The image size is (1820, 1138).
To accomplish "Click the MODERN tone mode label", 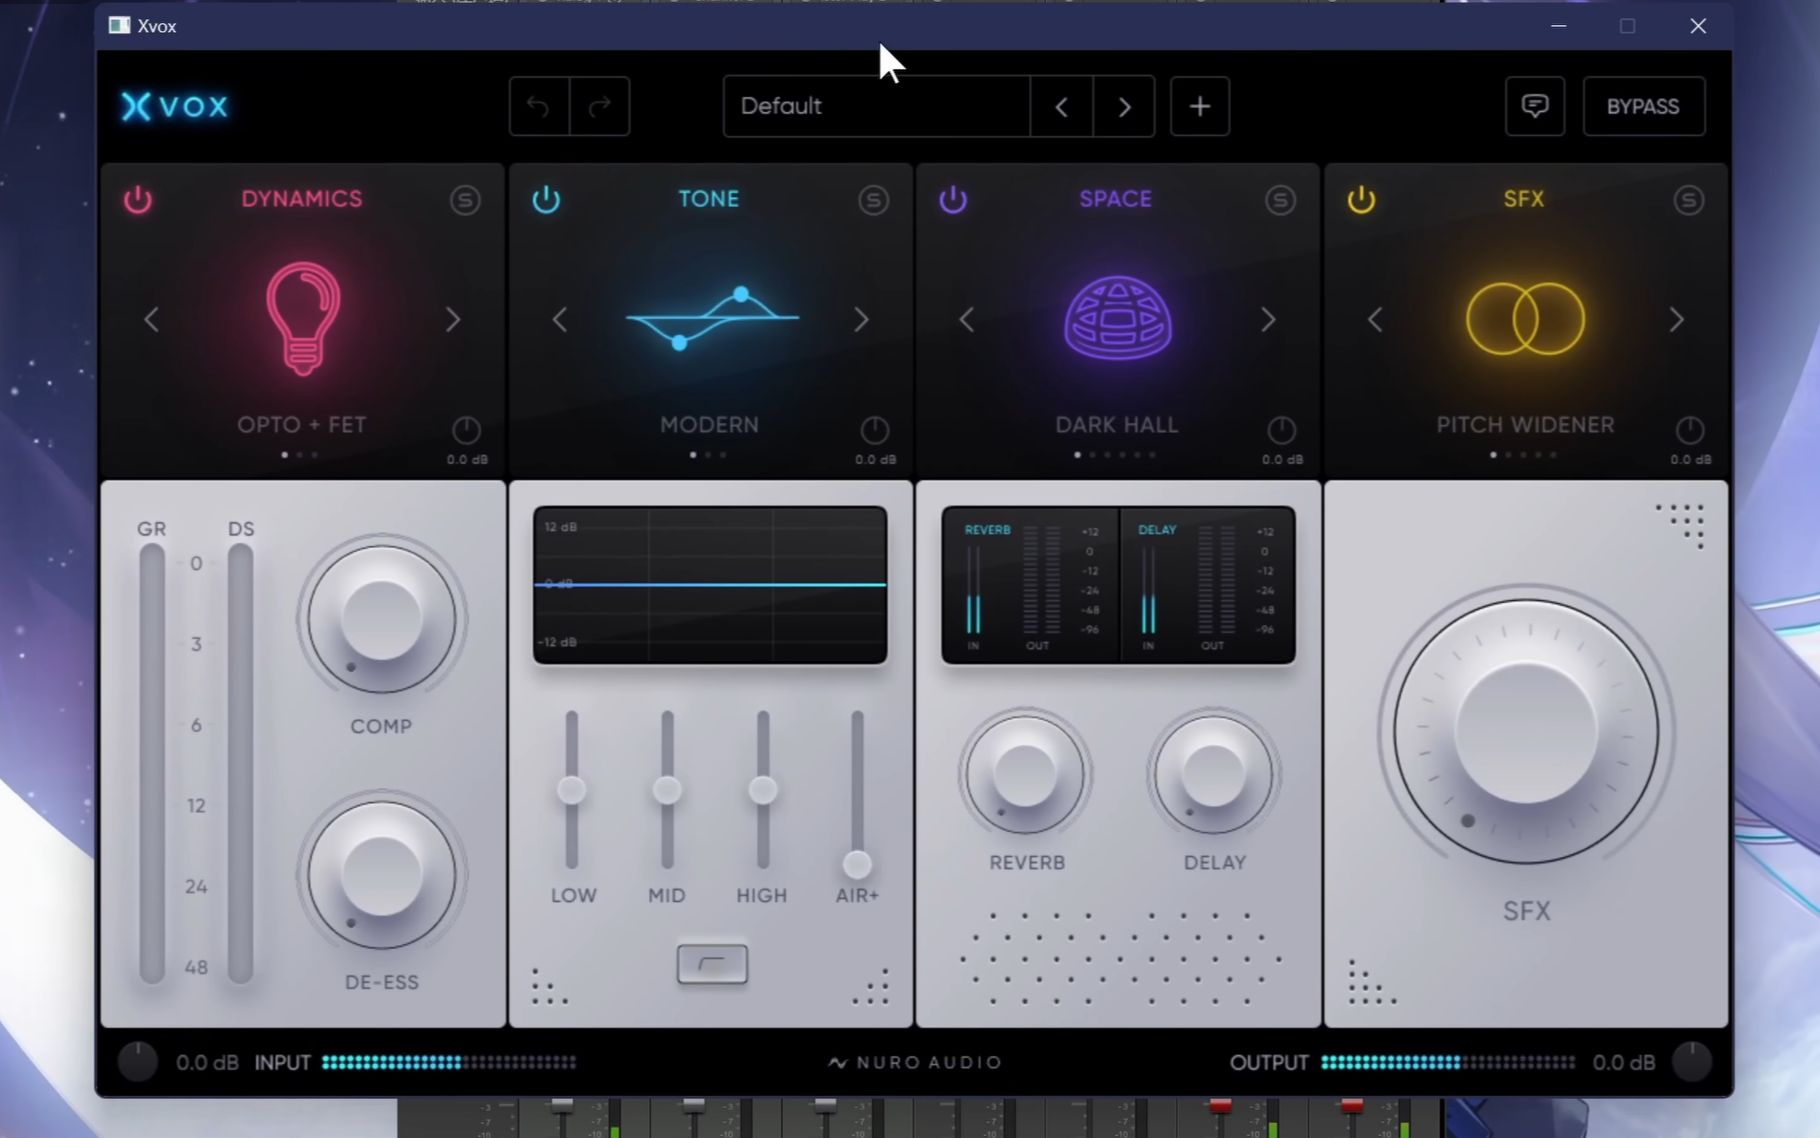I will tap(709, 424).
